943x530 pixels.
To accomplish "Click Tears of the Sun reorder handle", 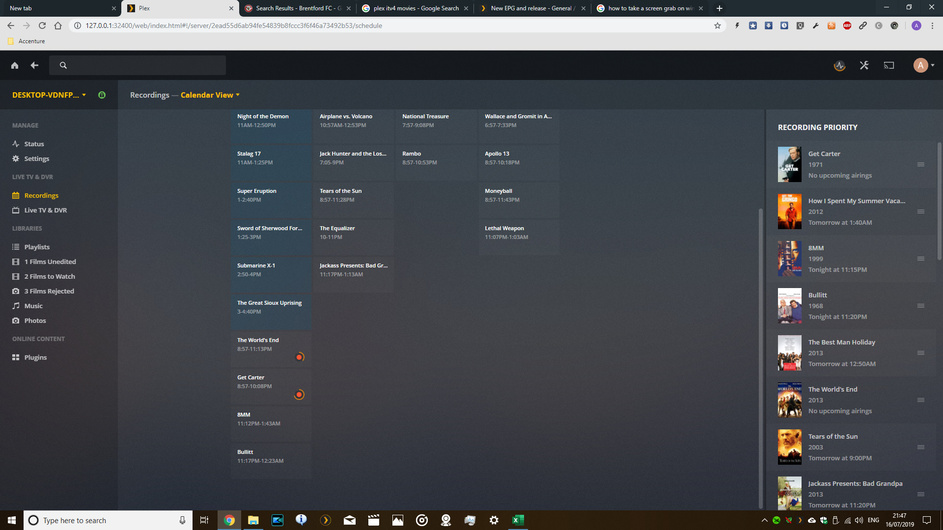I will coord(921,447).
